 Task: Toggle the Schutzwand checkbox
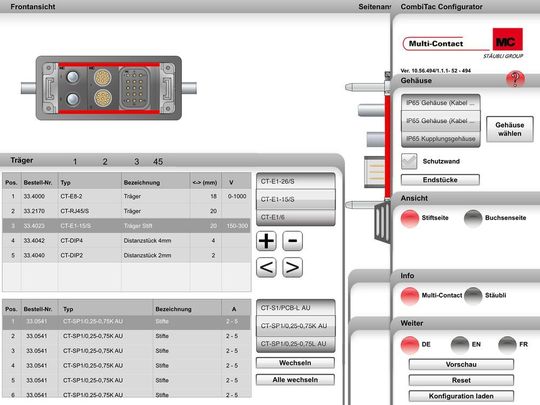[x=409, y=161]
